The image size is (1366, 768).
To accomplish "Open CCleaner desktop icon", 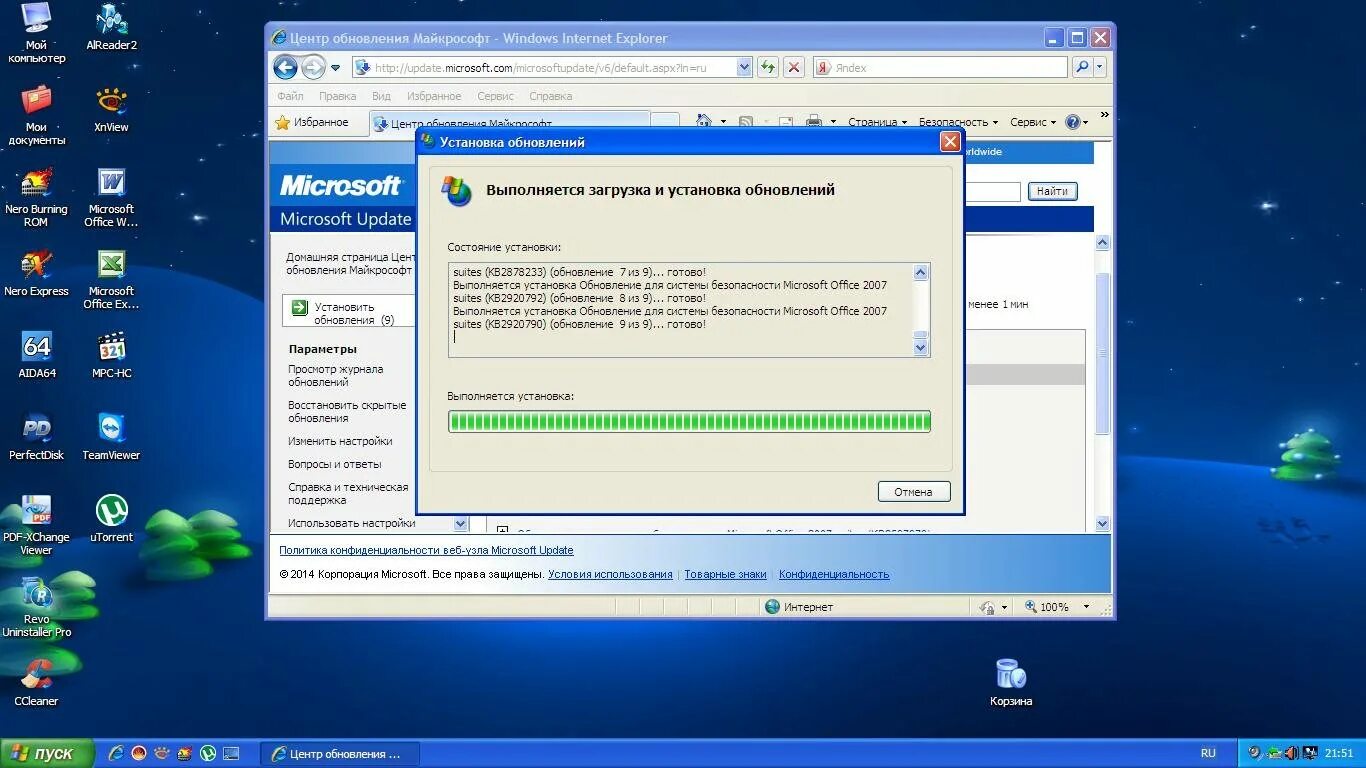I will [x=36, y=684].
